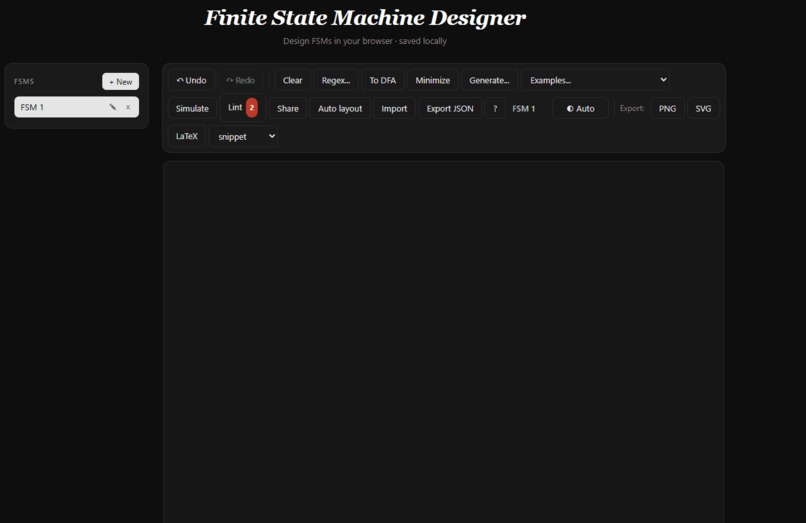806x523 pixels.
Task: Export the diagram as SVG
Action: coord(703,109)
